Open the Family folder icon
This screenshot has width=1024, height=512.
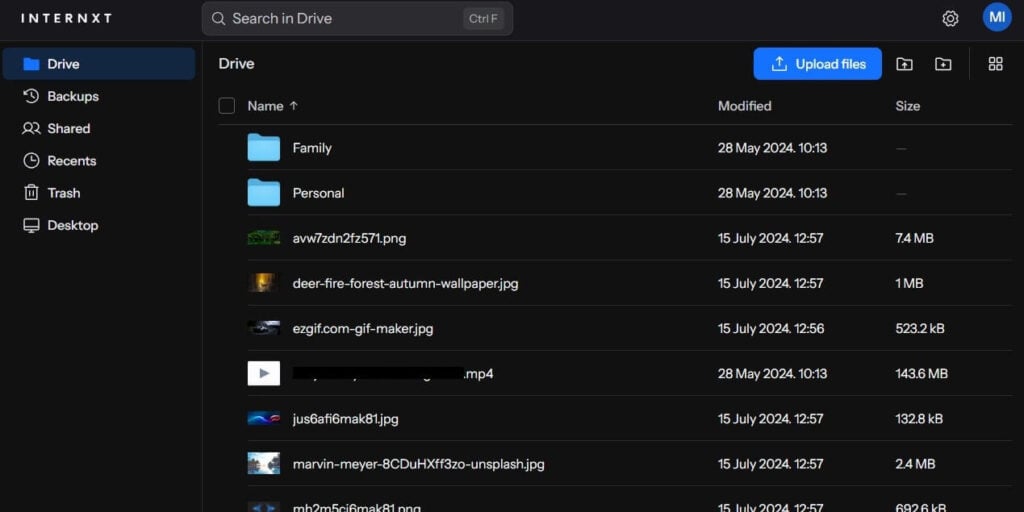click(263, 148)
